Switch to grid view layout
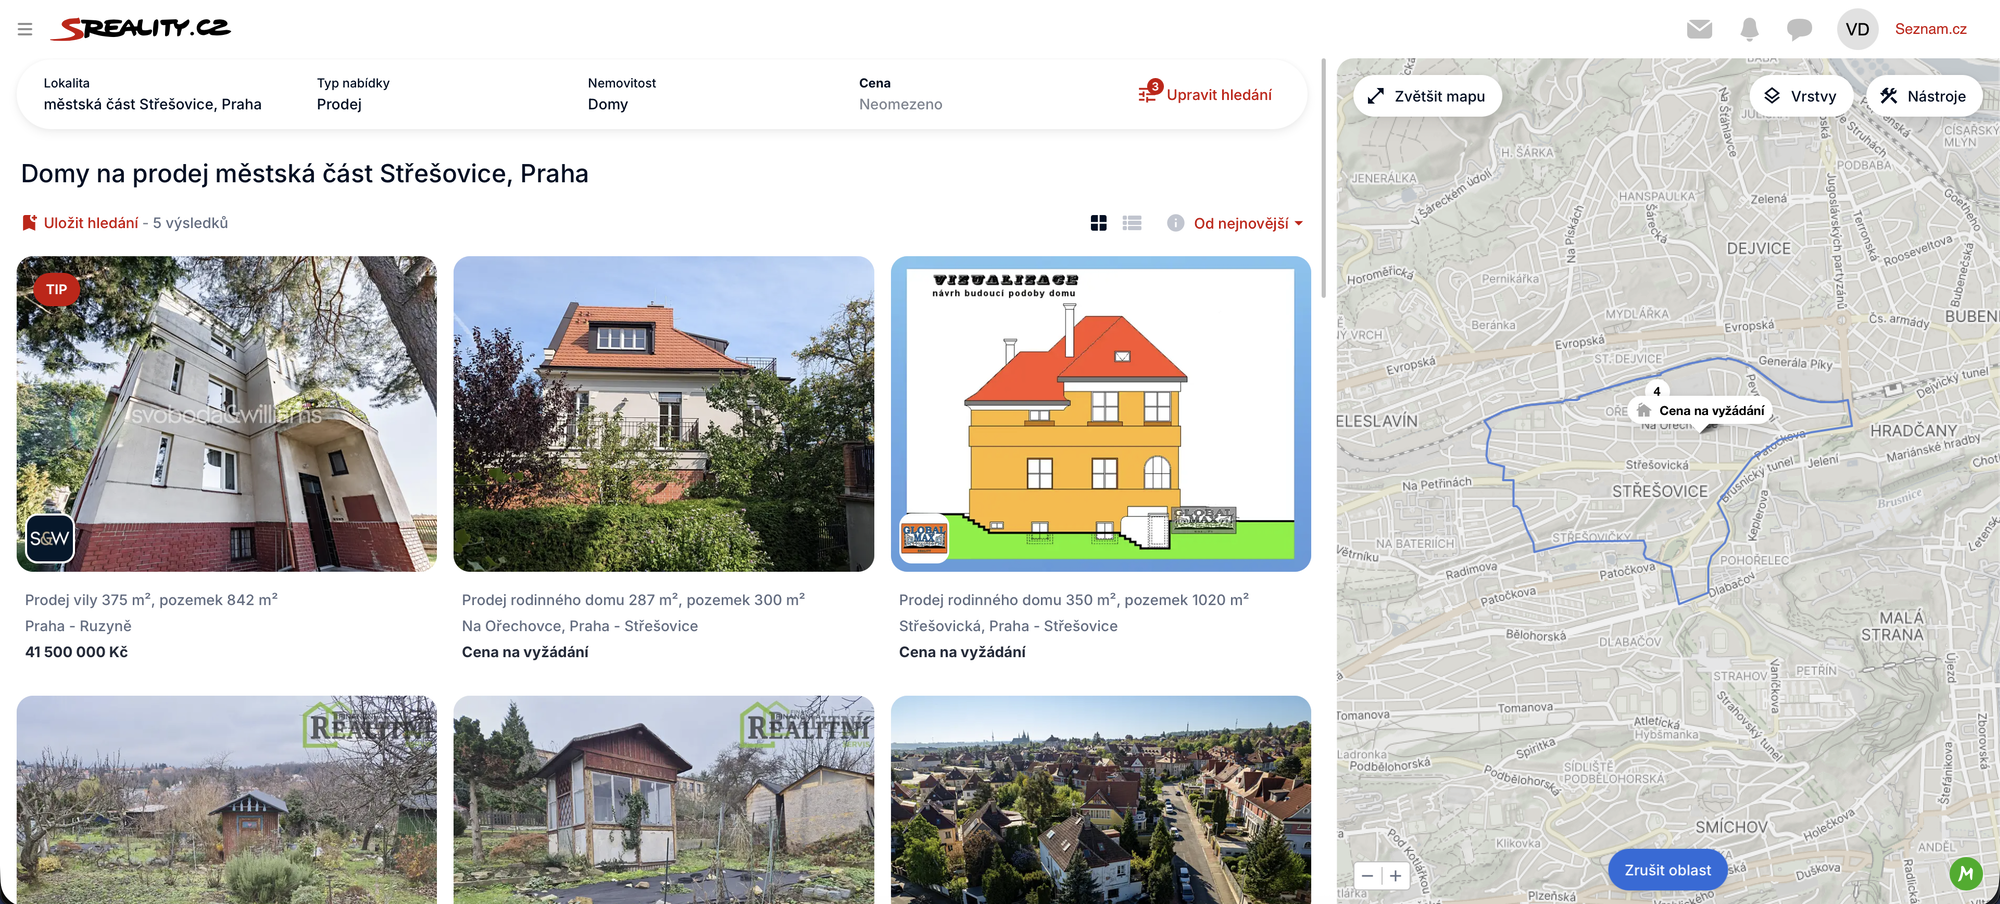The image size is (2000, 904). pyautogui.click(x=1098, y=223)
